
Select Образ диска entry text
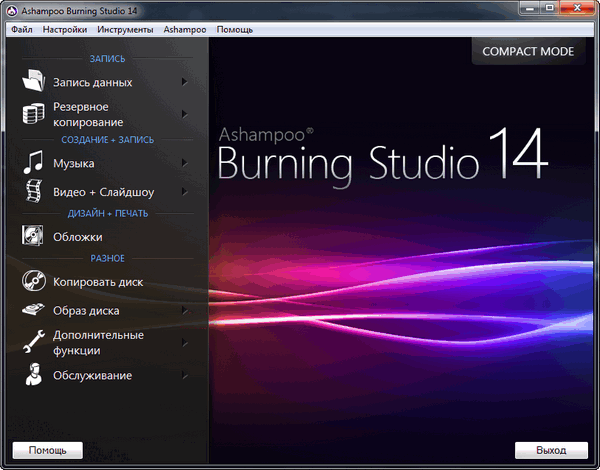(86, 311)
